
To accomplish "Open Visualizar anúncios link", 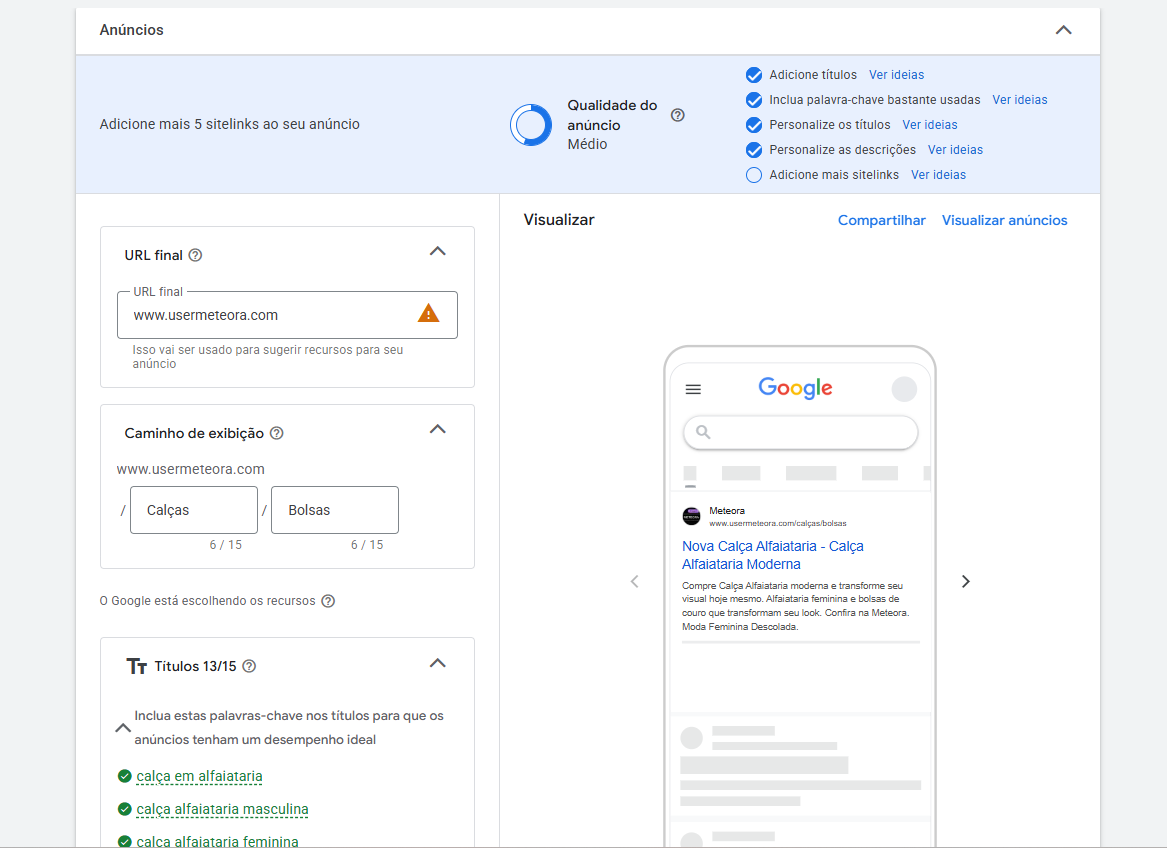I will coord(1004,220).
